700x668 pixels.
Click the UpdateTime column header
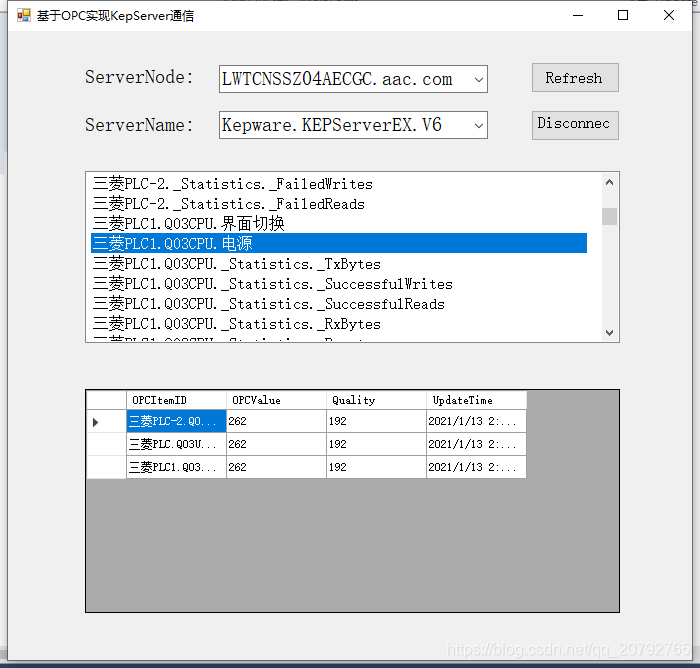point(476,400)
